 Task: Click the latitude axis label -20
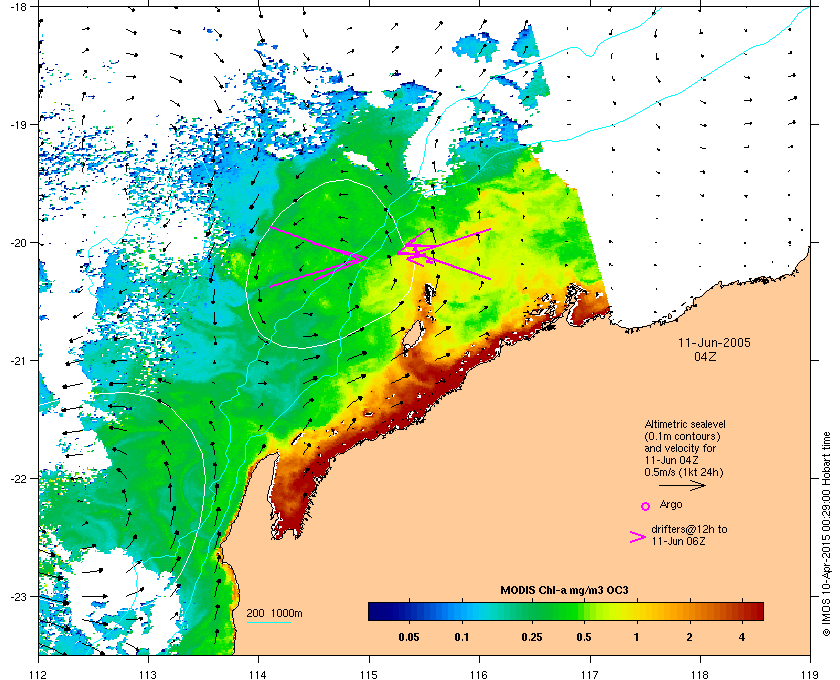[19, 243]
